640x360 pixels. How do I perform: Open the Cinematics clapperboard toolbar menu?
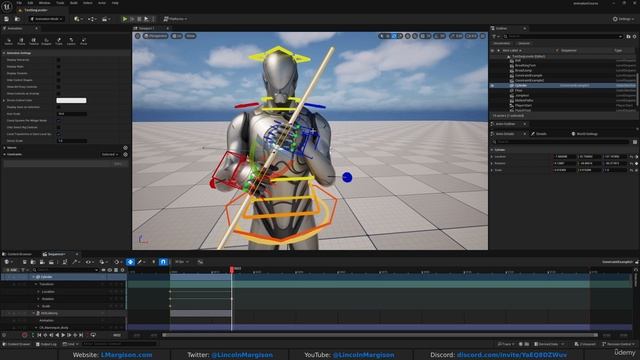[106, 19]
